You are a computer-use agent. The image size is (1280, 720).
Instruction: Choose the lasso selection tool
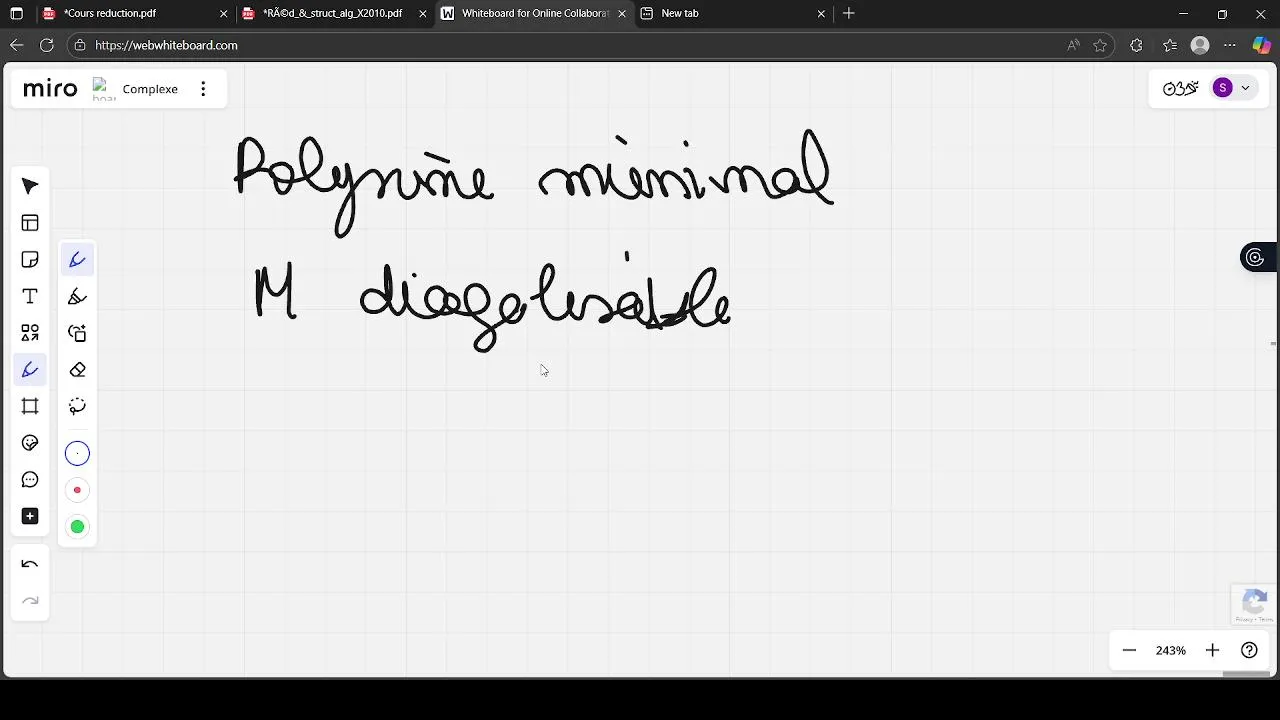(x=77, y=406)
